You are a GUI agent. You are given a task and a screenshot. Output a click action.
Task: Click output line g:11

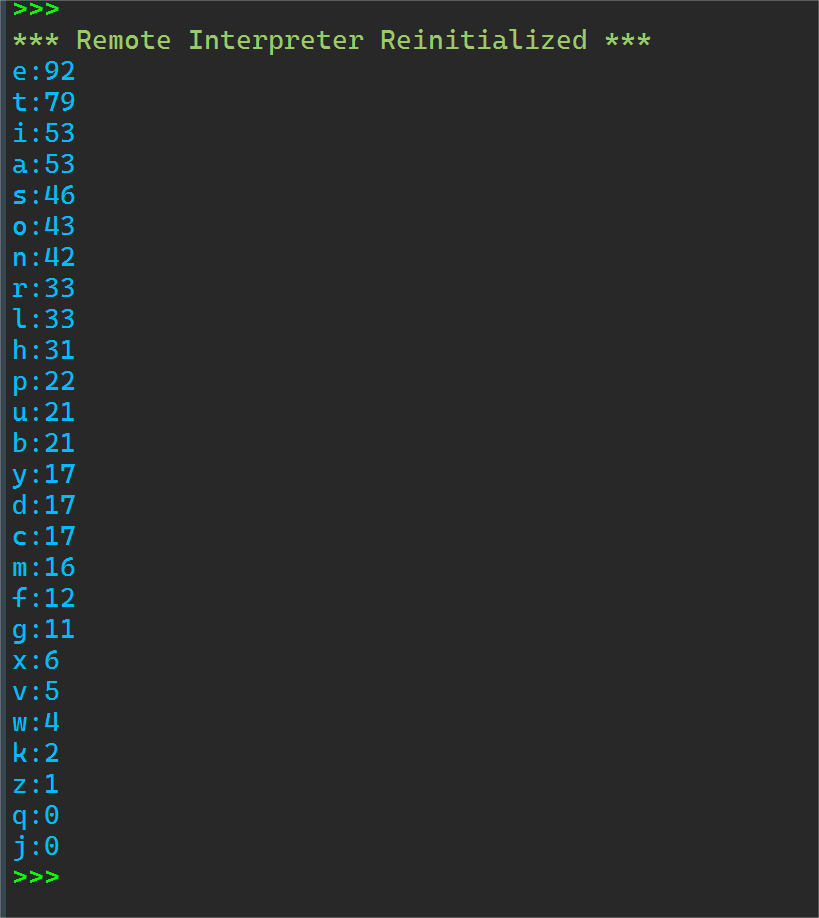point(44,629)
